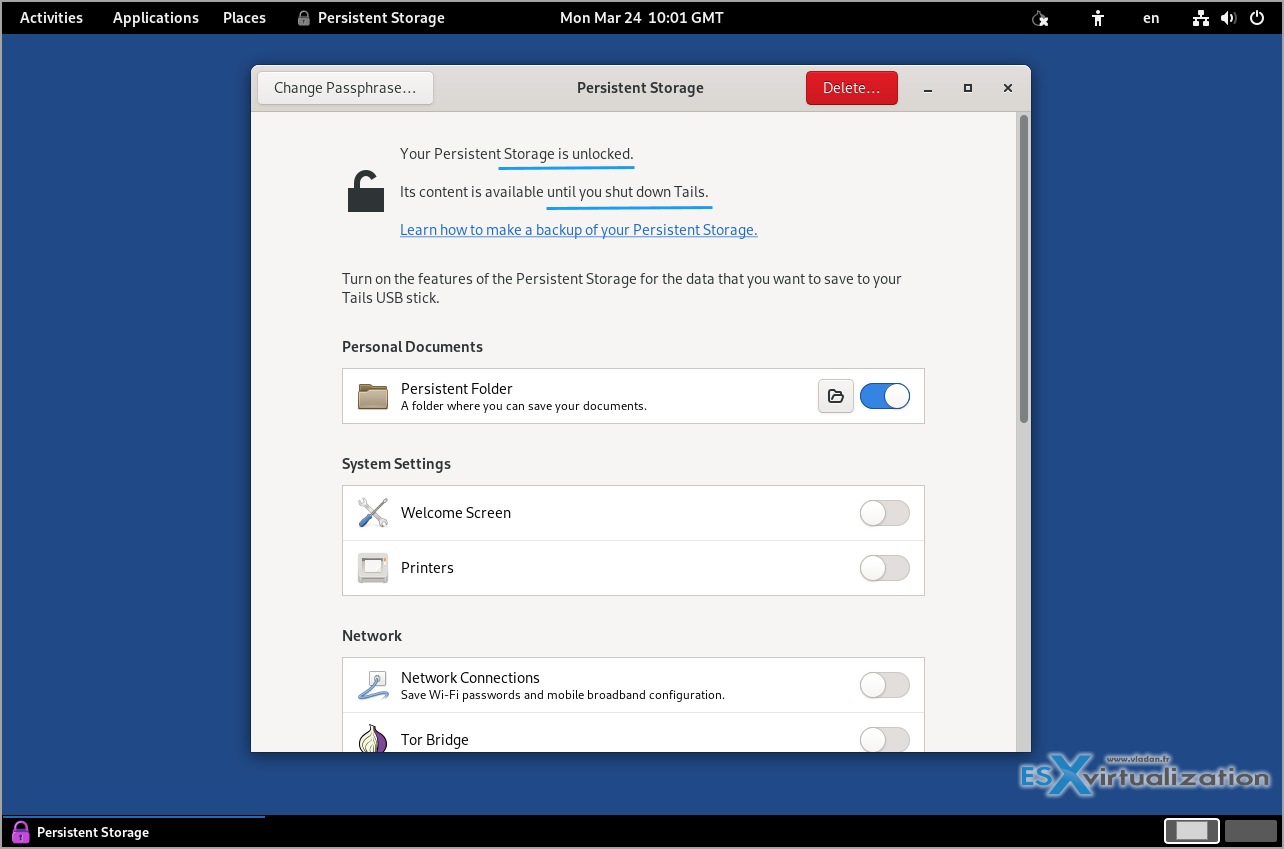Click the power icon in top bar
This screenshot has width=1284, height=849.
pos(1256,18)
